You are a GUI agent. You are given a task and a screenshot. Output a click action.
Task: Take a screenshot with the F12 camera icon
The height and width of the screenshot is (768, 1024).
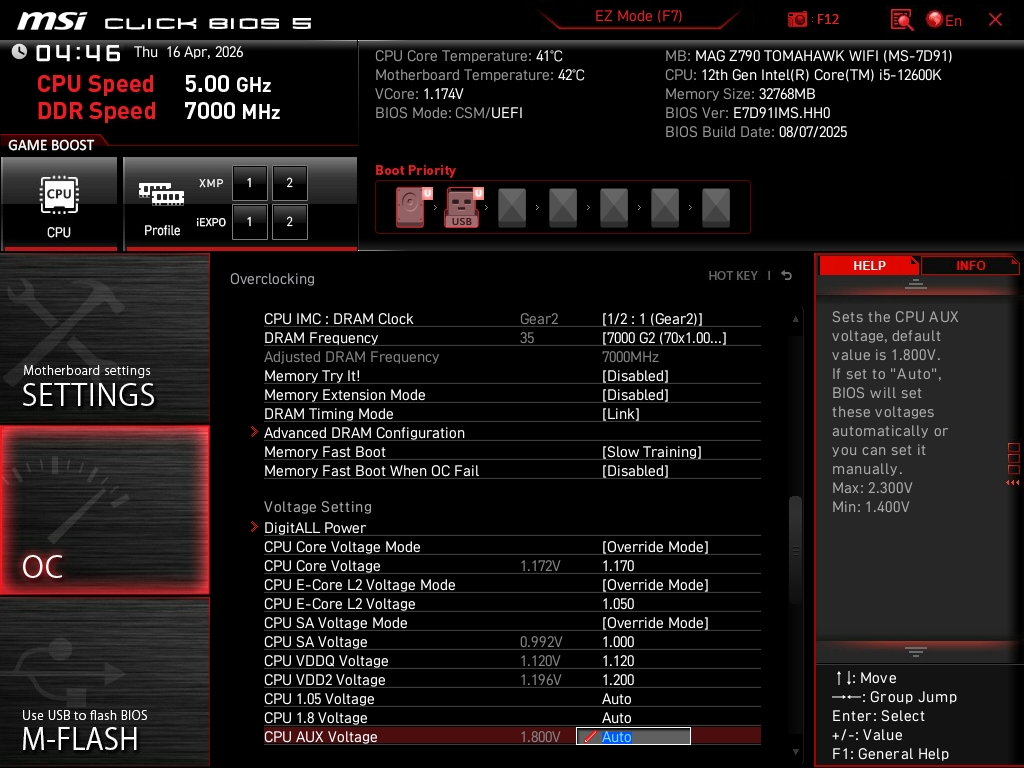pyautogui.click(x=797, y=20)
